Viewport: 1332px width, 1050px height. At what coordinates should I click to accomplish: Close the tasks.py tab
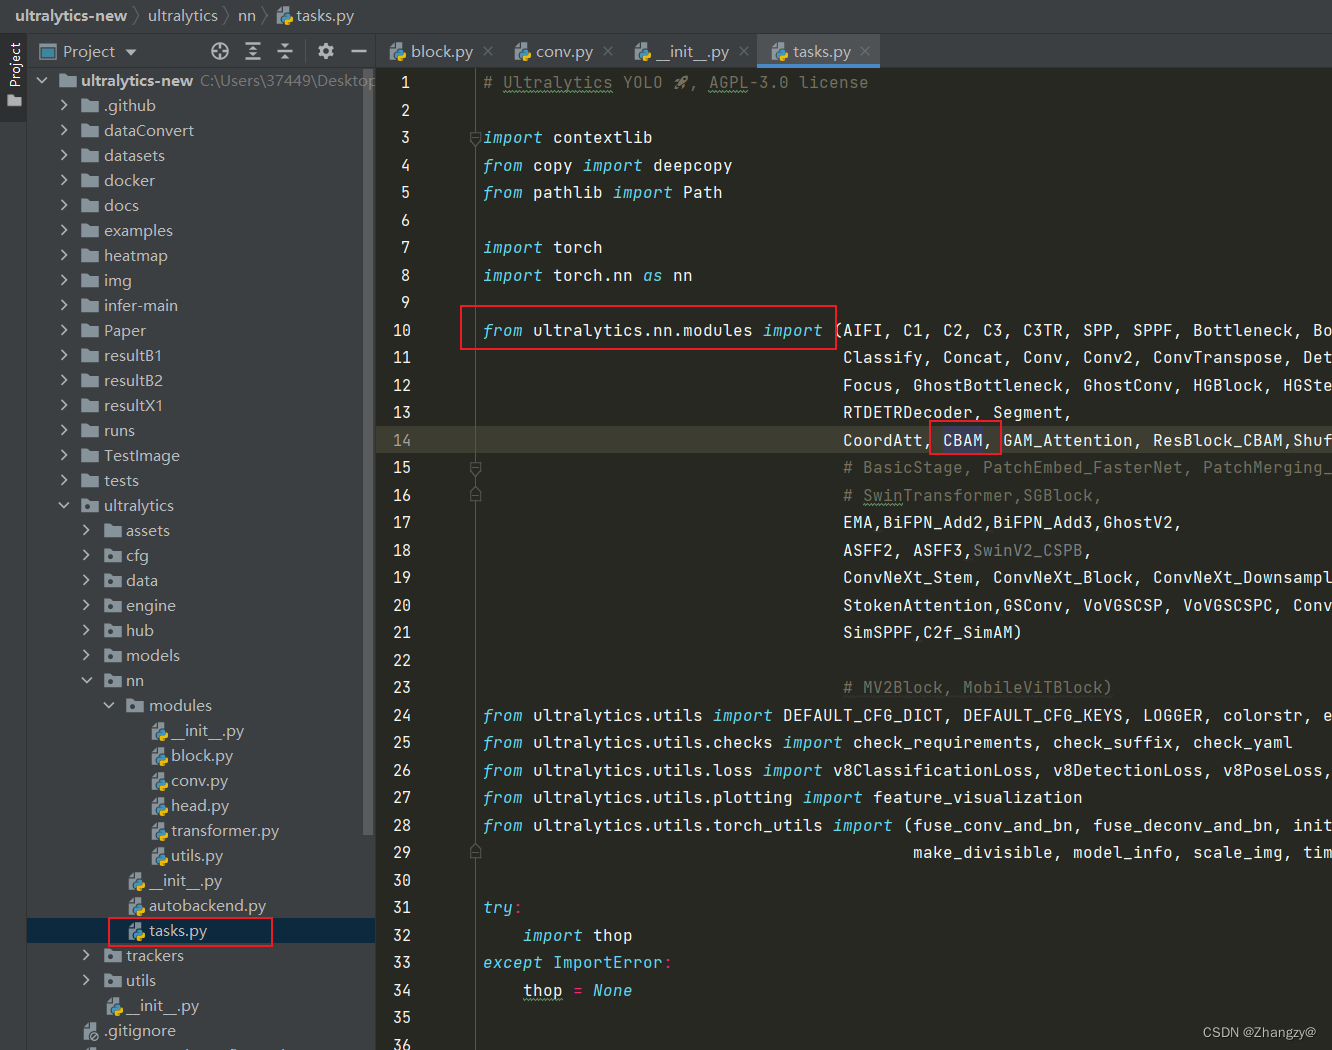pos(865,51)
